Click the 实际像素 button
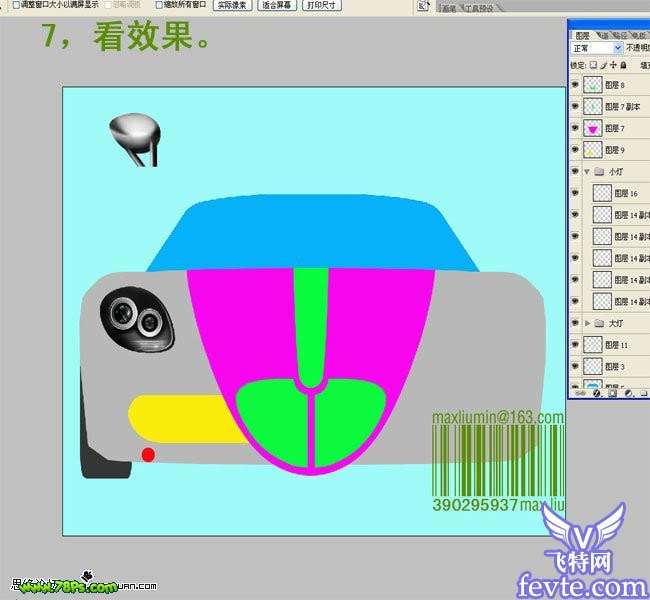This screenshot has height=600, width=650. pyautogui.click(x=233, y=5)
